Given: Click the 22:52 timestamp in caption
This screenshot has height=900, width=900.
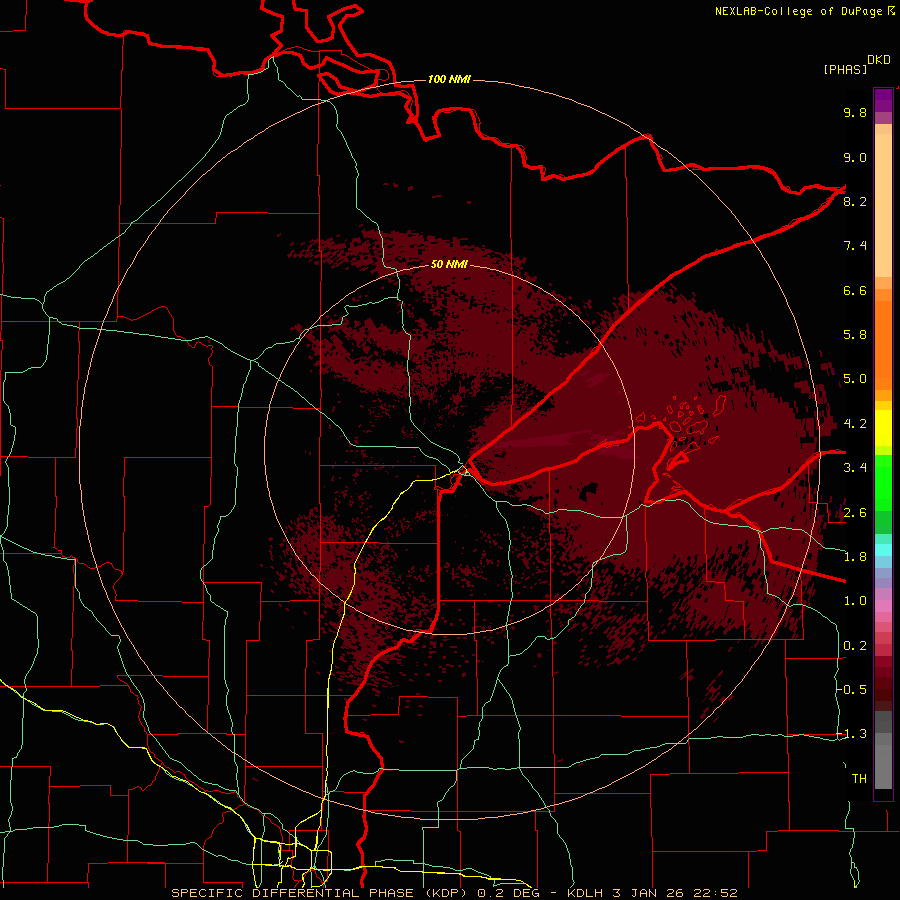Looking at the screenshot, I should click(715, 893).
